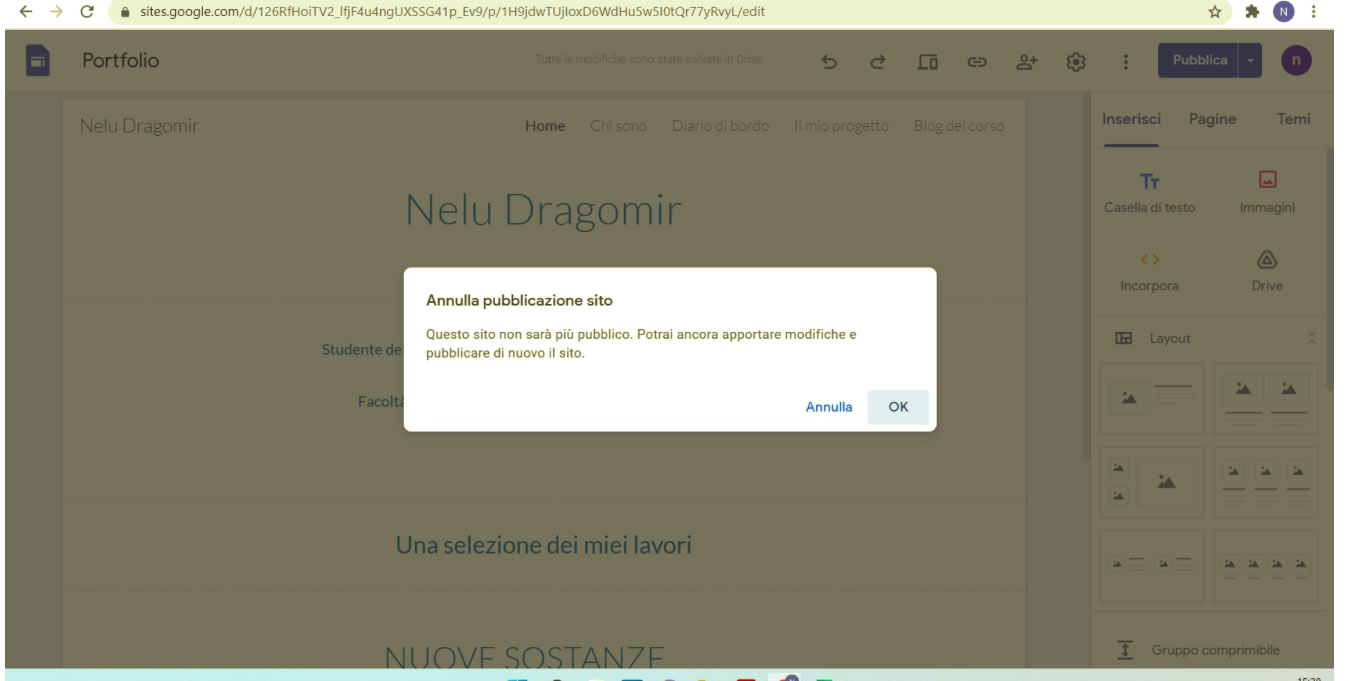Expand the Pubblica dropdown arrow
The image size is (1349, 681).
[x=1250, y=61]
